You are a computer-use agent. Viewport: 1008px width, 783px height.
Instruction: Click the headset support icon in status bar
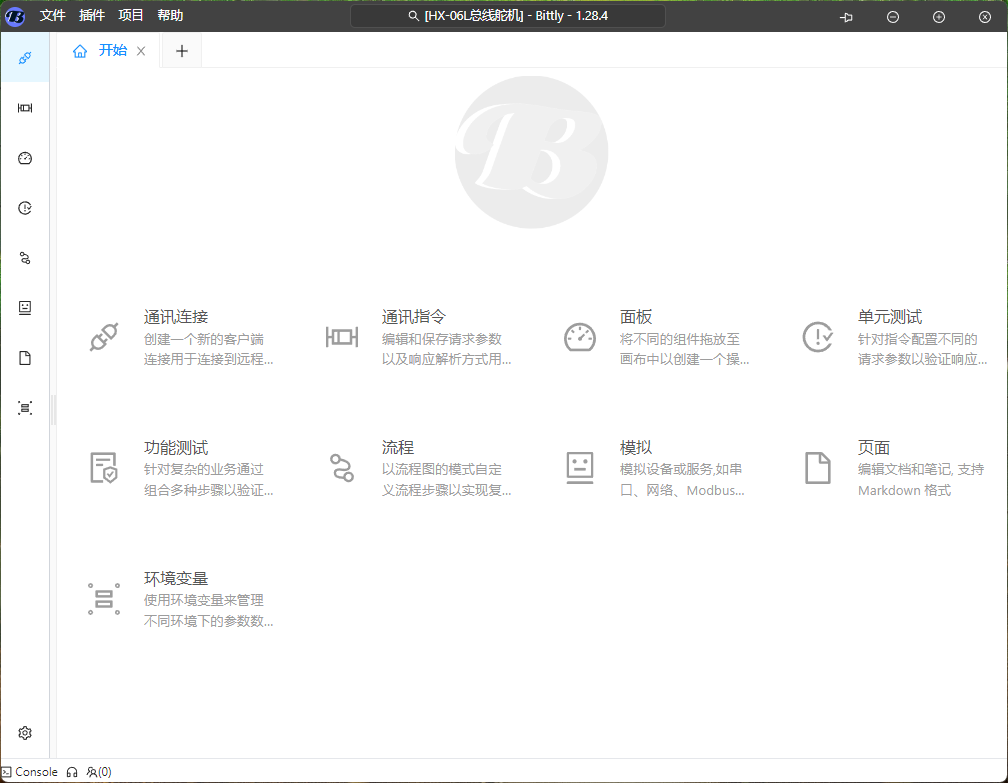[x=72, y=772]
